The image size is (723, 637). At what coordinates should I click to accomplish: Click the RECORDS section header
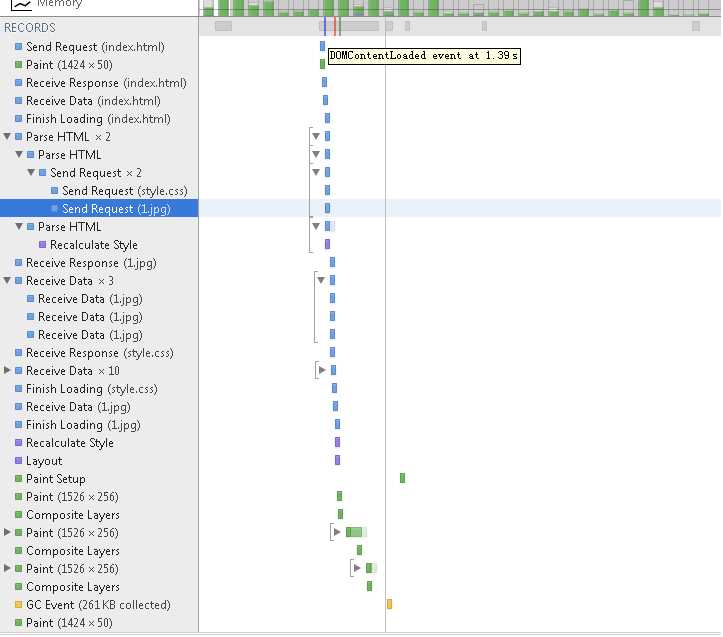(30, 28)
